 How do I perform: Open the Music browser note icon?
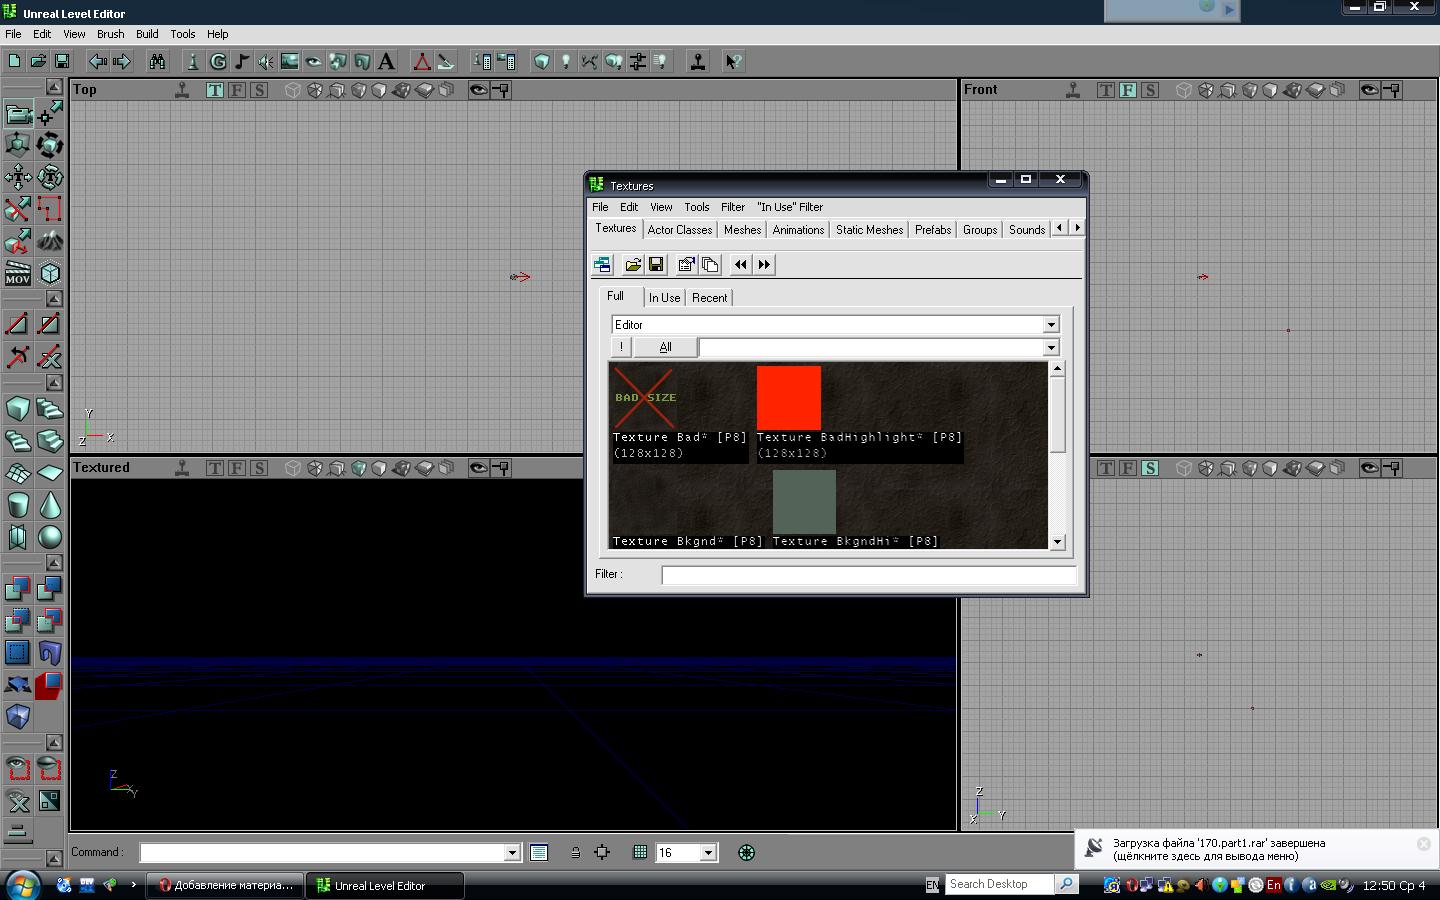tap(242, 61)
